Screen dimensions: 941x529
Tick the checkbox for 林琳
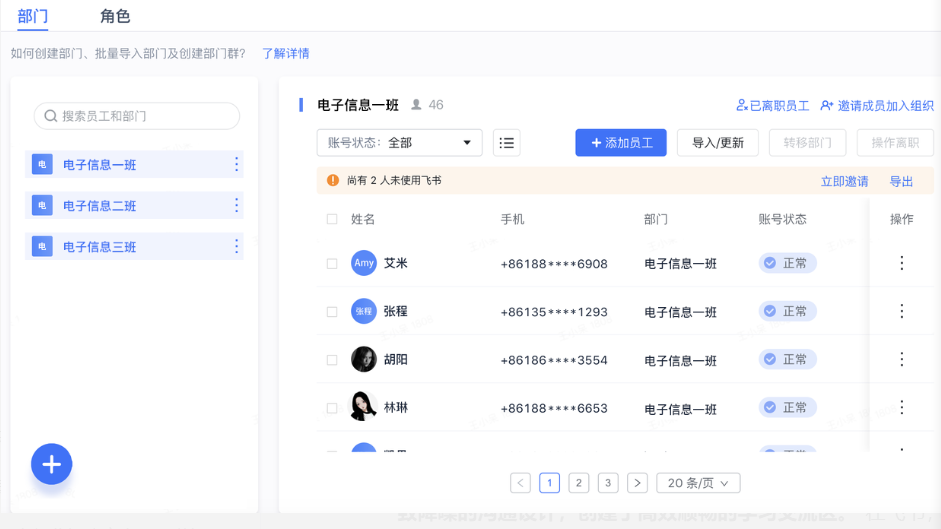pyautogui.click(x=332, y=408)
